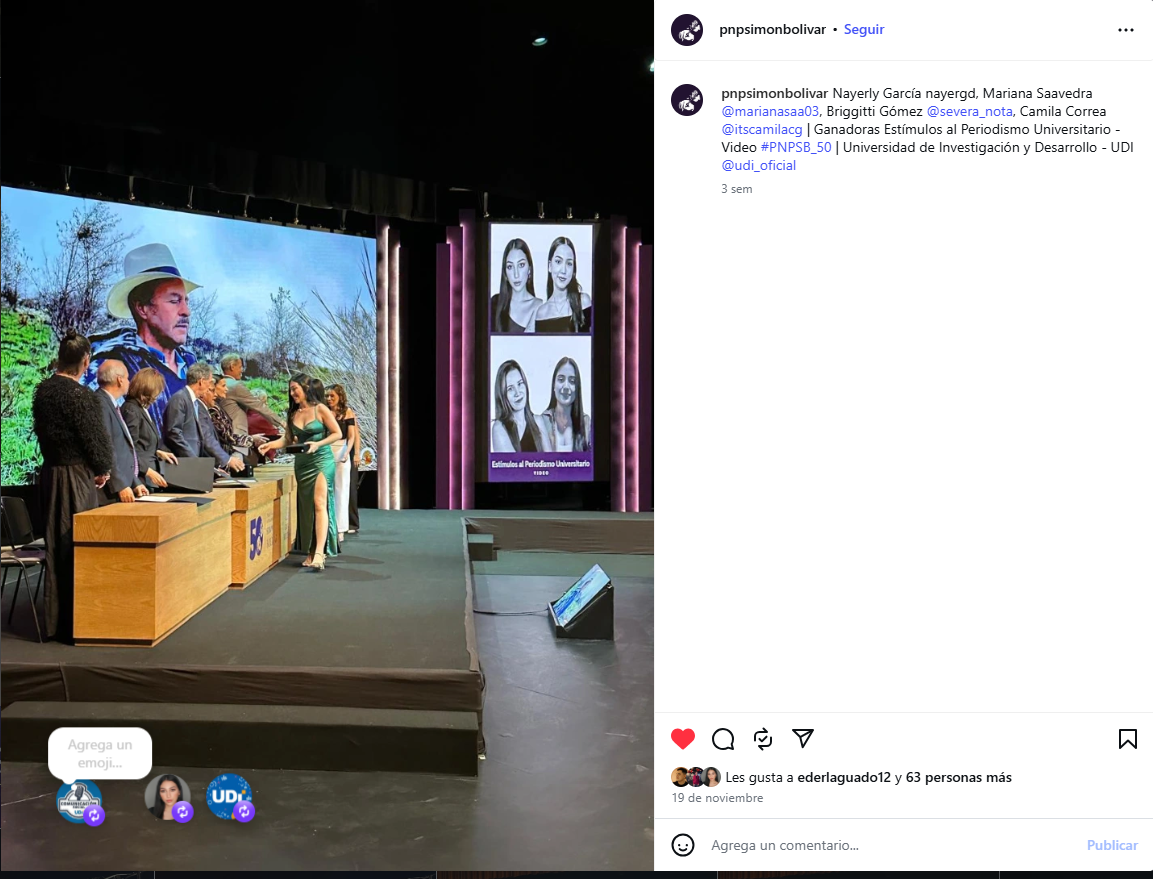
Task: Click pnpsimonbolivar username in post header
Action: click(772, 30)
